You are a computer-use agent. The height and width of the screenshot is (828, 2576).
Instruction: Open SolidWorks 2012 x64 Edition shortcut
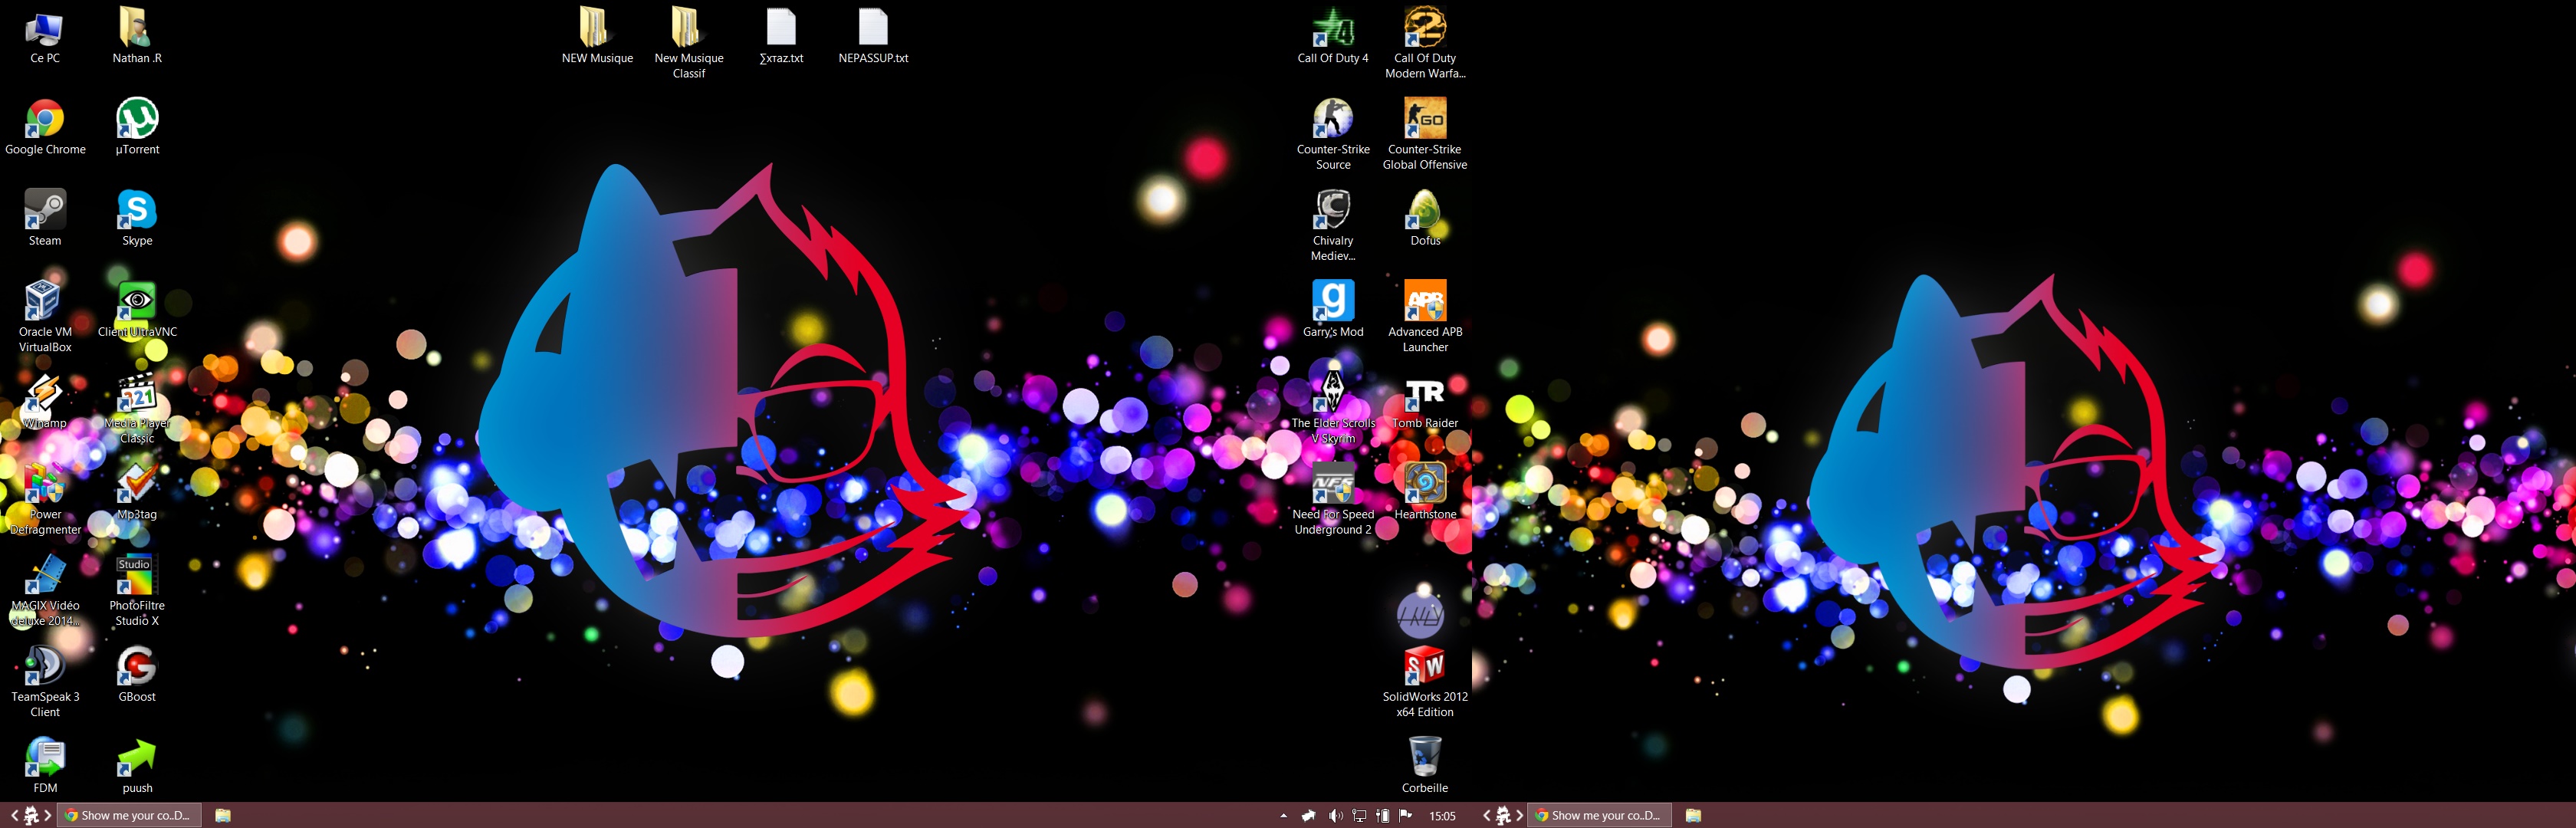[x=1425, y=682]
